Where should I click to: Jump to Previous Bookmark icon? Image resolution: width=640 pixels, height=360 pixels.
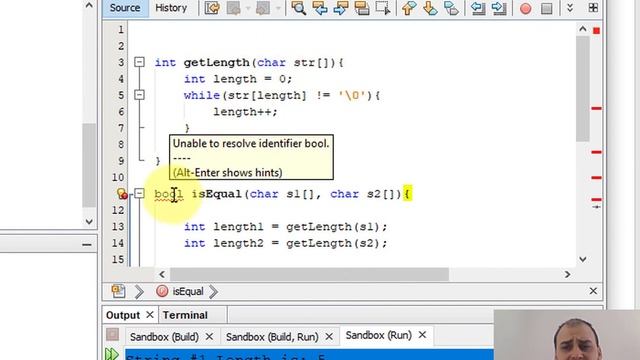tap(409, 8)
